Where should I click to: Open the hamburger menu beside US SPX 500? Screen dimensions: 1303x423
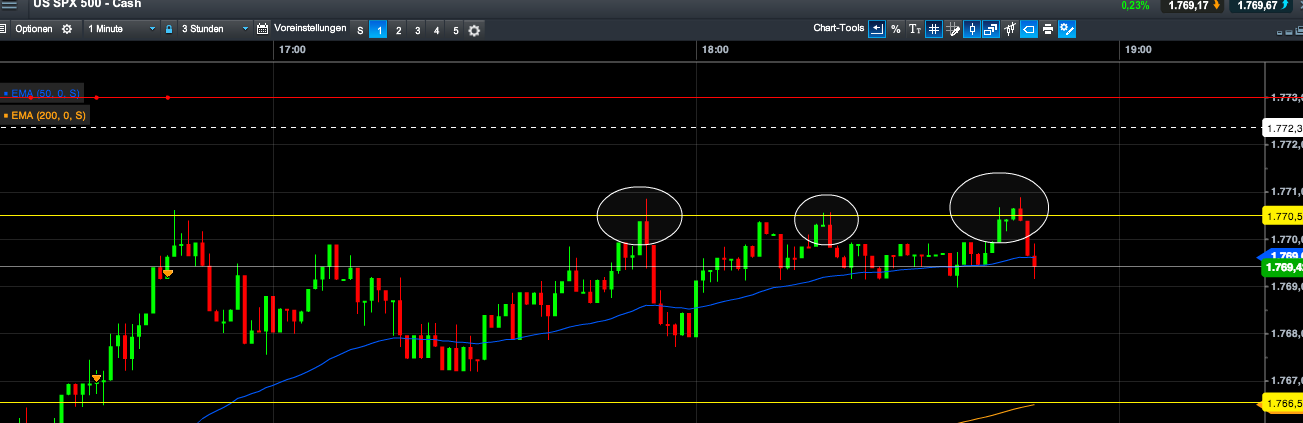[8, 4]
